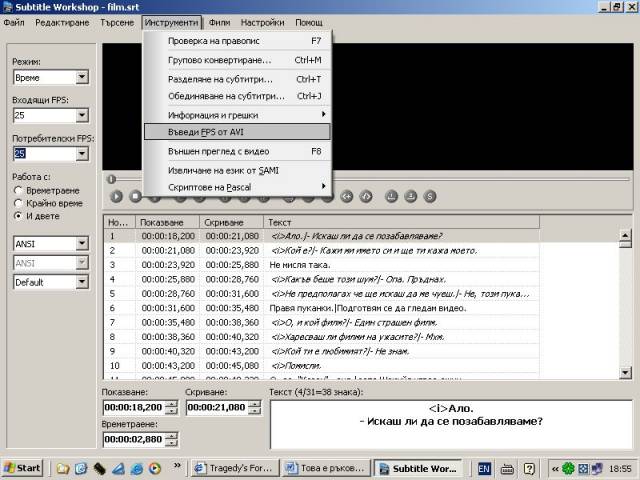Click the video seek slider handle

(x=111, y=179)
